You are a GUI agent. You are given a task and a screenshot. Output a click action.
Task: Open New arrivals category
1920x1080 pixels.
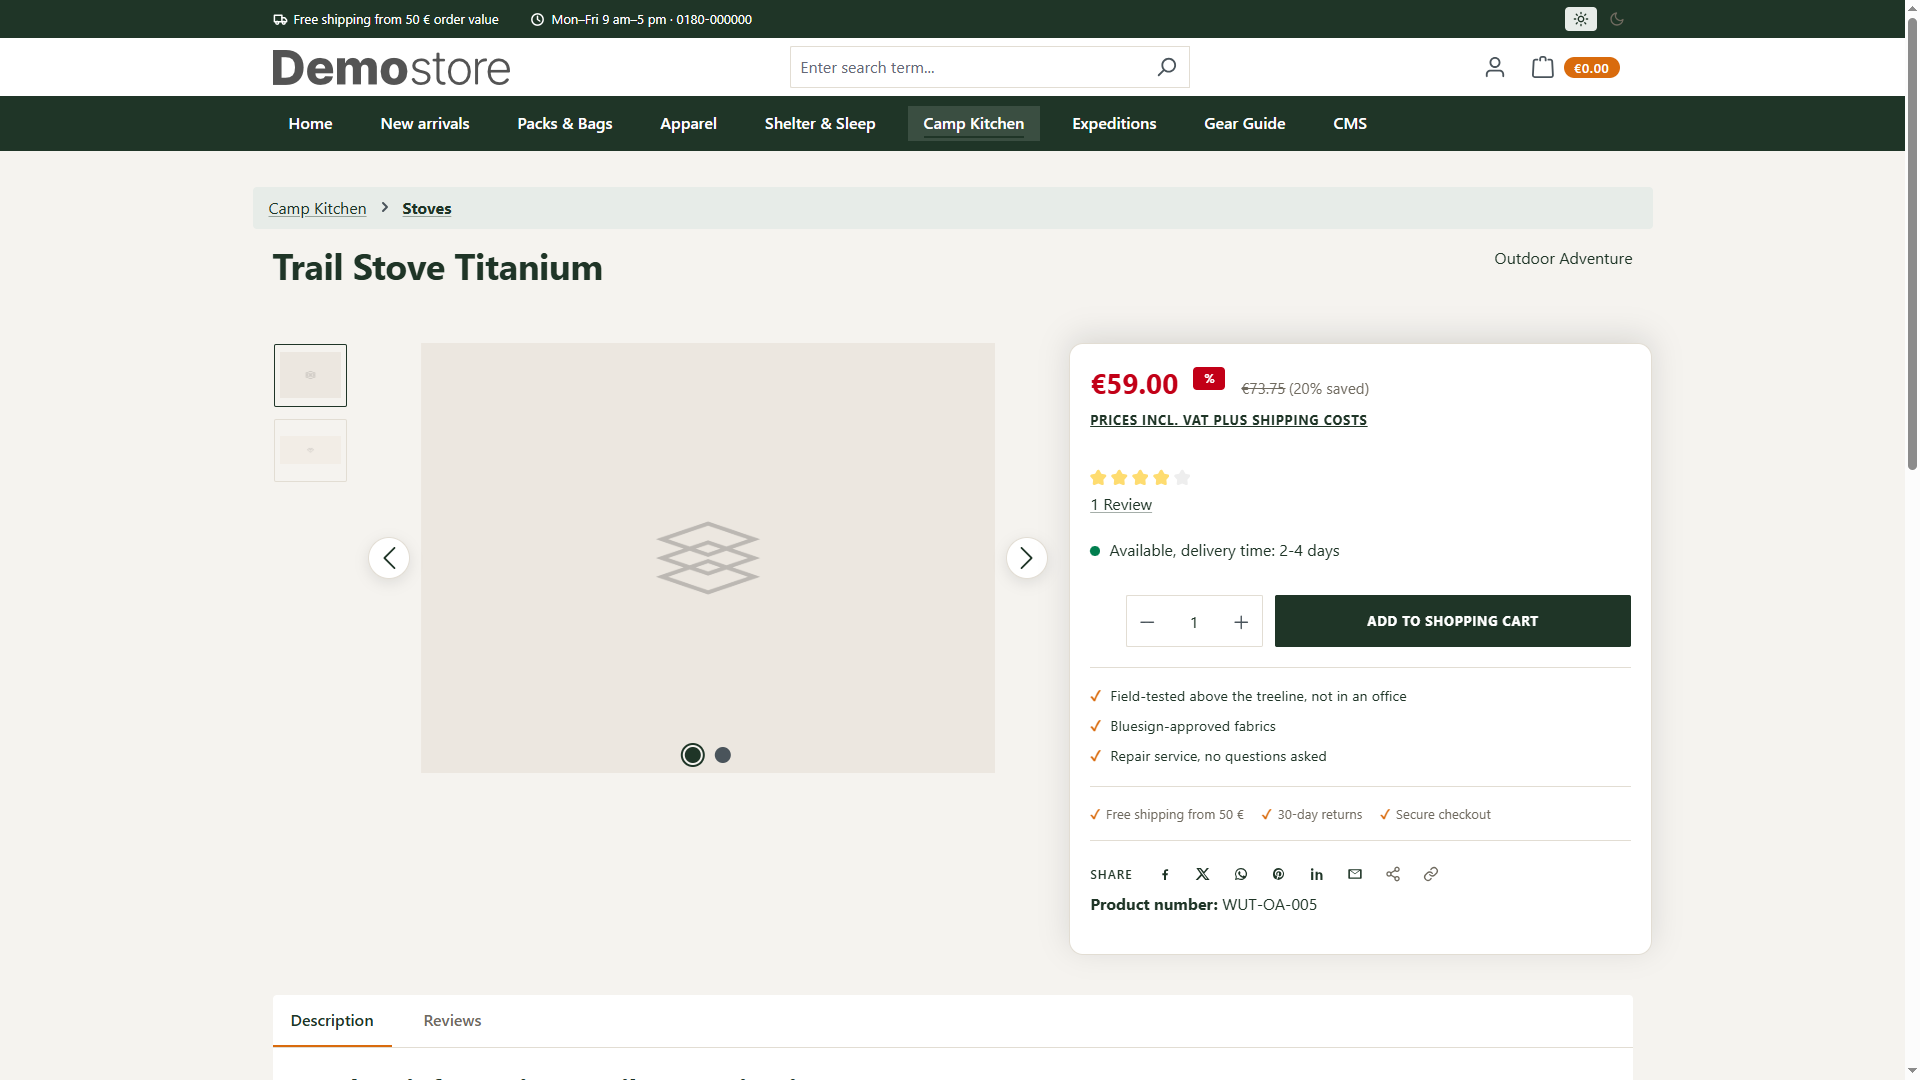click(425, 123)
